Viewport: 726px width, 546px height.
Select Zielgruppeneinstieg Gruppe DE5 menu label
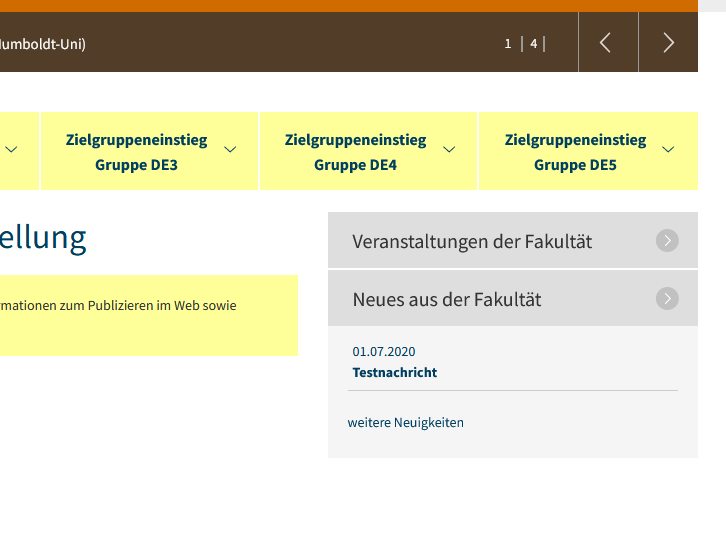[575, 152]
